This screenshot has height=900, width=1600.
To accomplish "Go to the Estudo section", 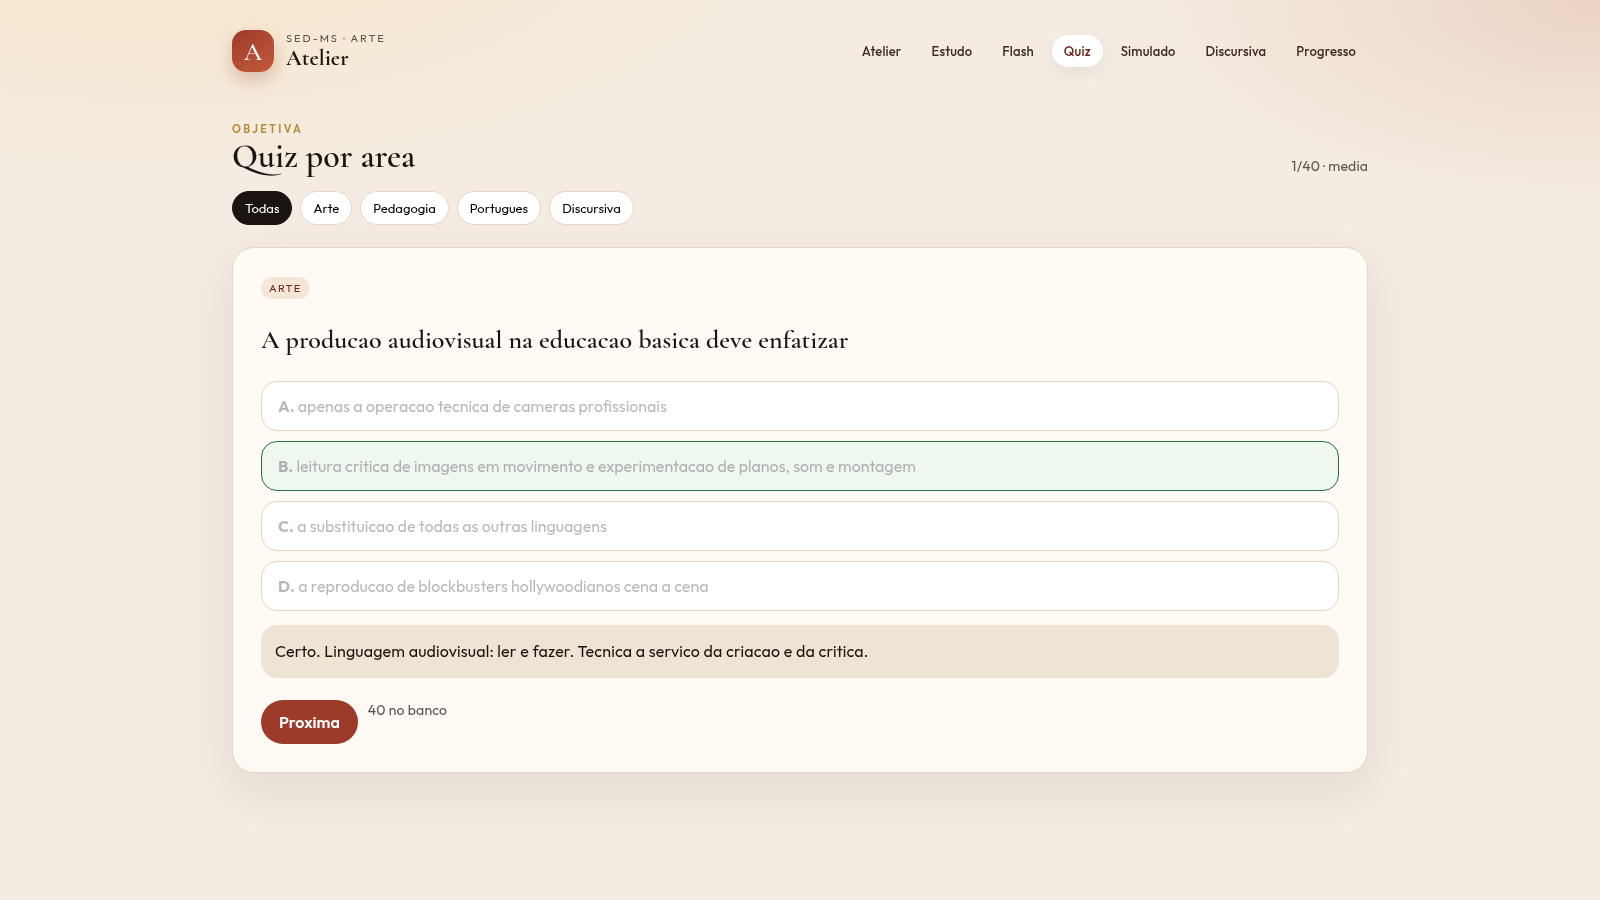I will [x=951, y=51].
